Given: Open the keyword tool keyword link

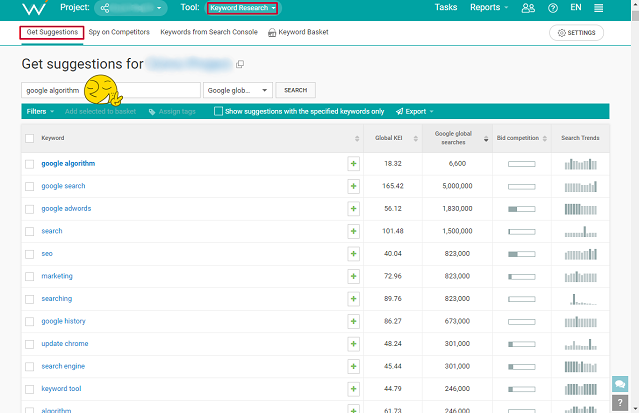Looking at the screenshot, I should tap(61, 389).
